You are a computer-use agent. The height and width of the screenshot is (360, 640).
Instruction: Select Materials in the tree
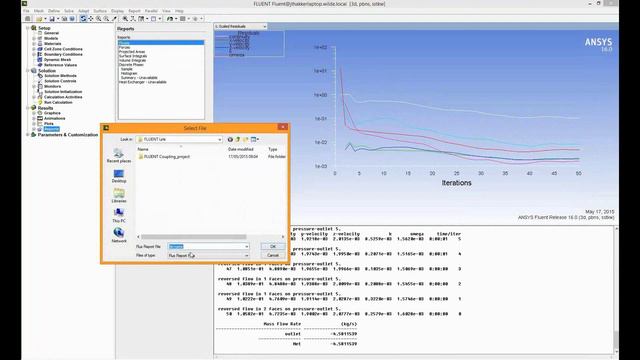(53, 44)
